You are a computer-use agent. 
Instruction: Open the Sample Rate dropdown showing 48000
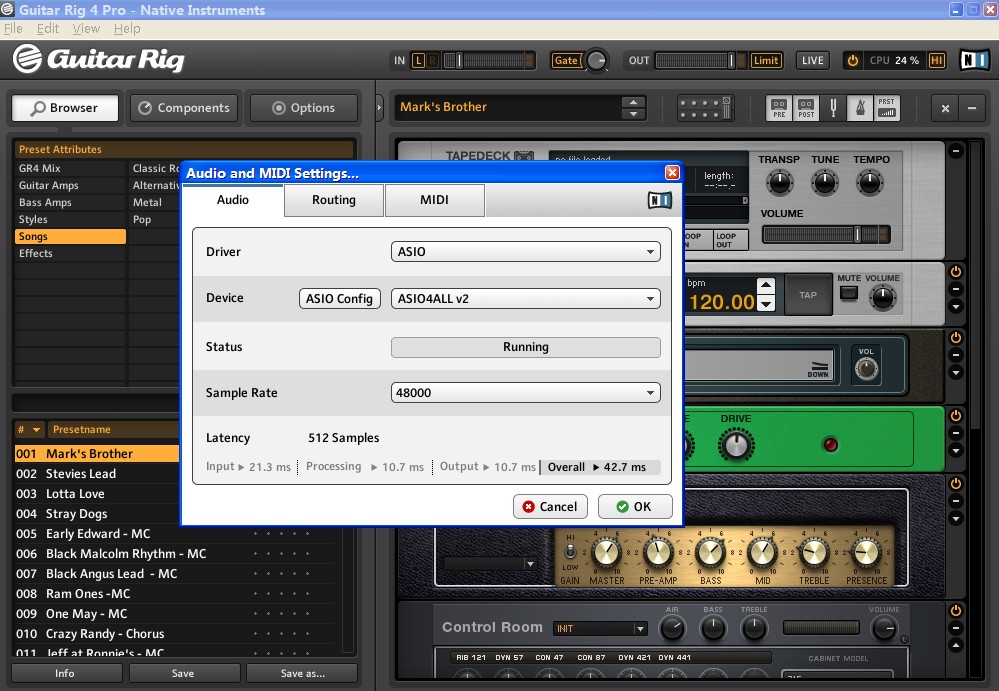pyautogui.click(x=526, y=393)
